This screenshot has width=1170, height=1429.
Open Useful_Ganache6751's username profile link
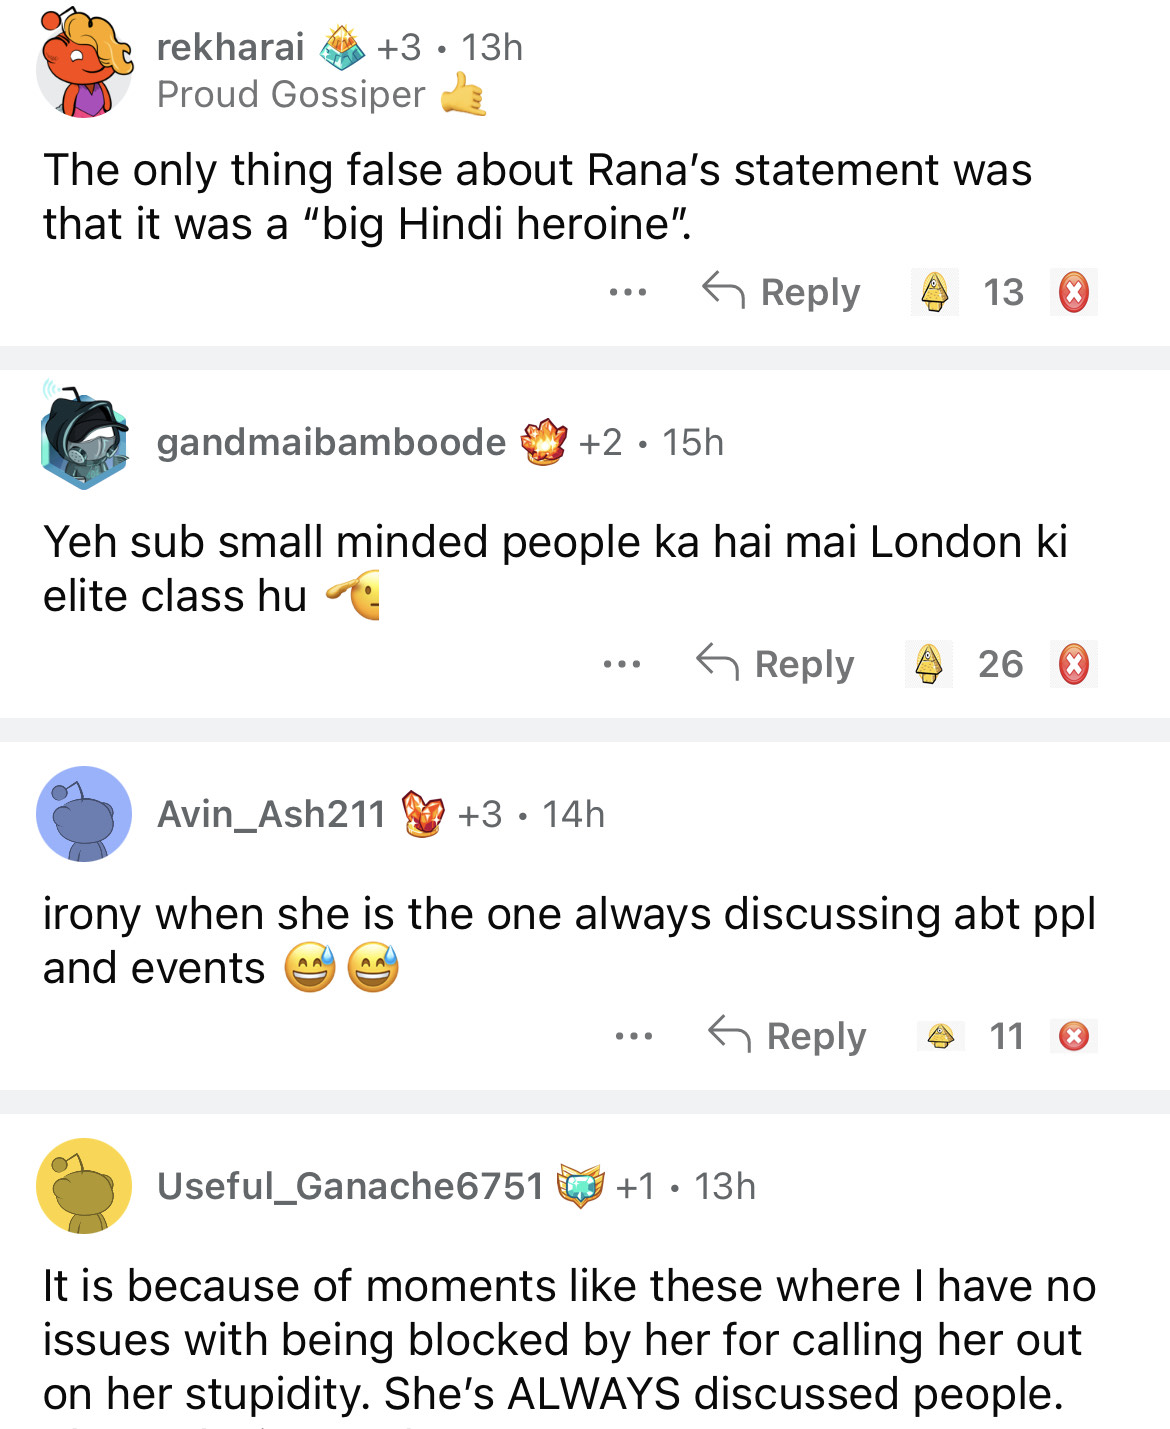point(349,1186)
